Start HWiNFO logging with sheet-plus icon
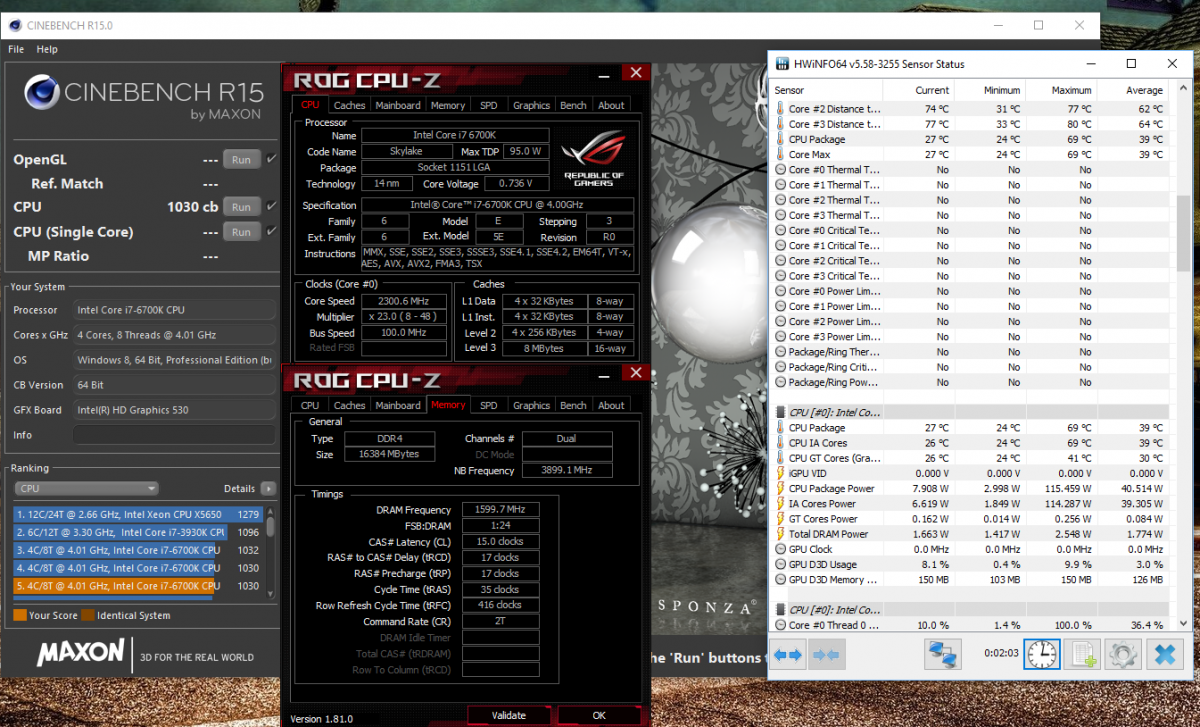Screen dimensions: 1200x727 coord(1082,655)
